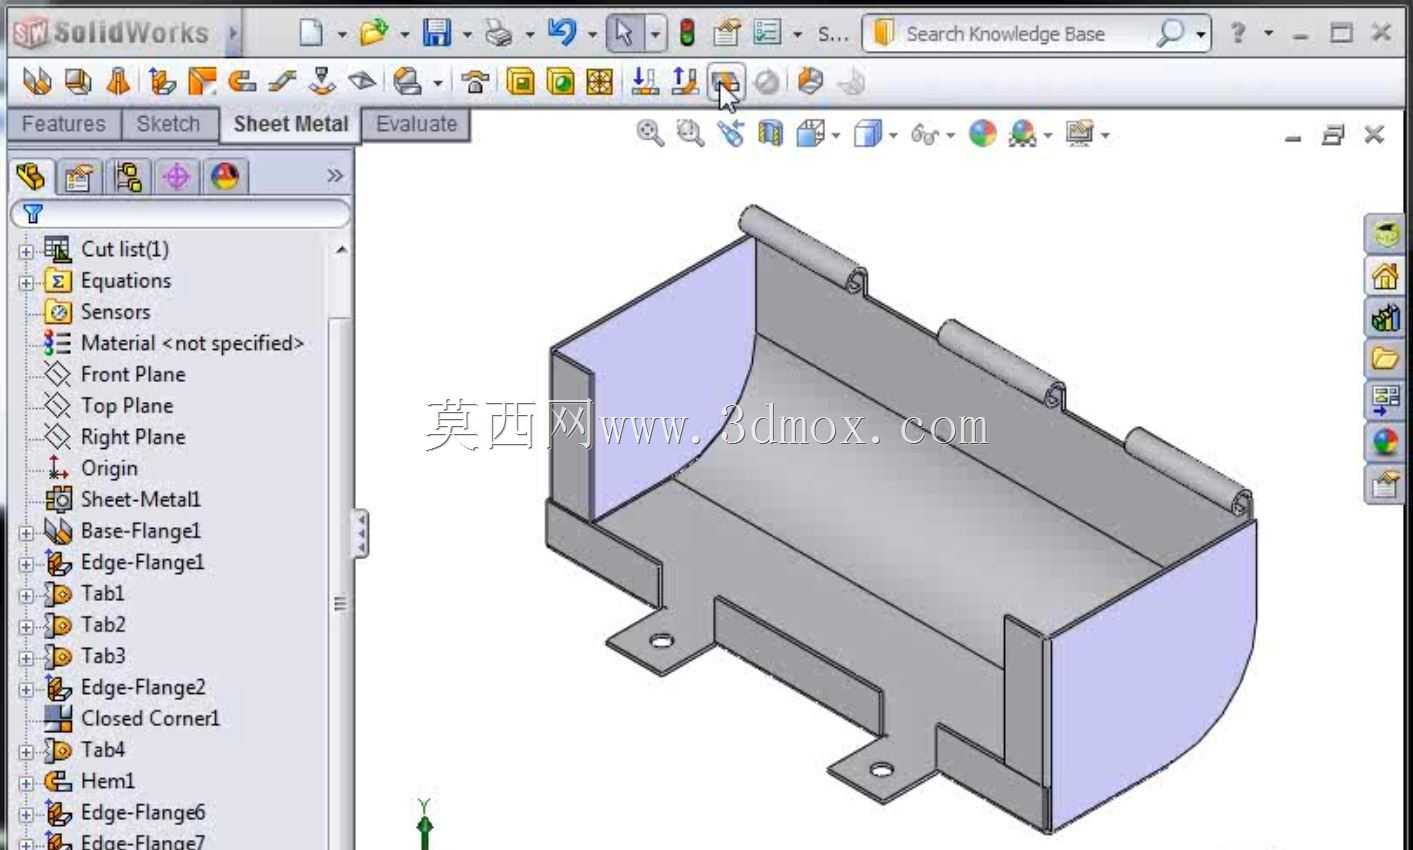Open the PropertyManager panel tab

tap(79, 177)
